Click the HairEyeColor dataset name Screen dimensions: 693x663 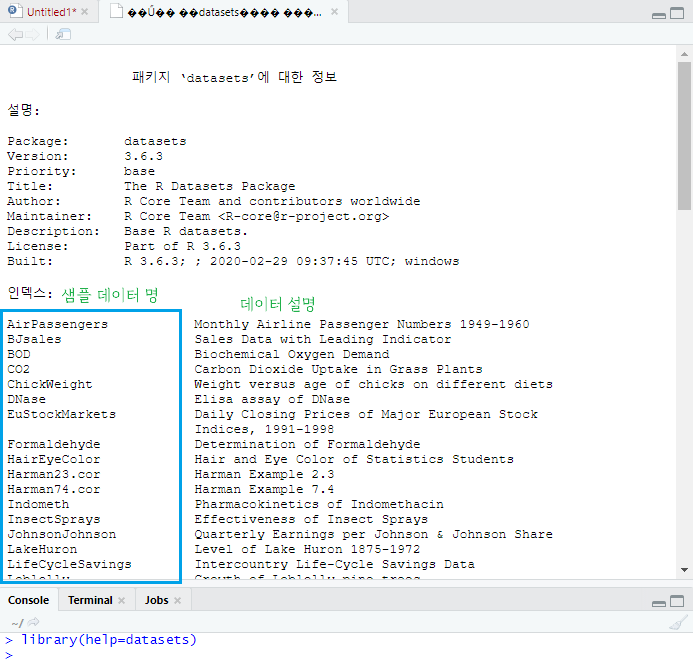click(x=54, y=460)
